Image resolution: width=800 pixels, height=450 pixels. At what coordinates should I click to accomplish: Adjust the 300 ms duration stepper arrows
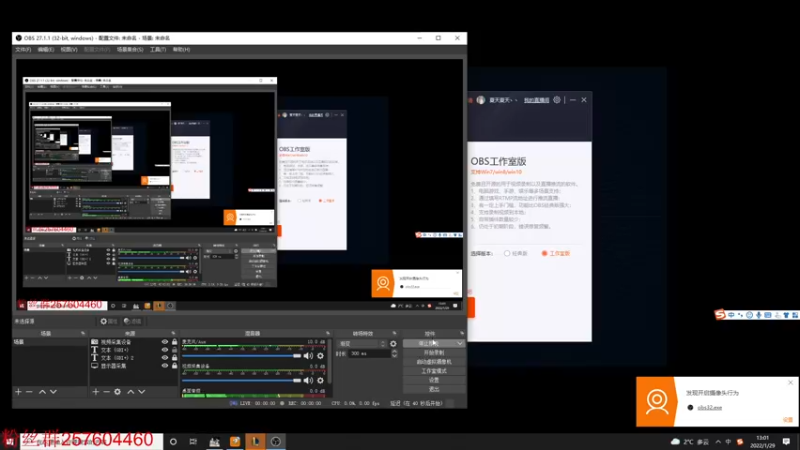394,353
